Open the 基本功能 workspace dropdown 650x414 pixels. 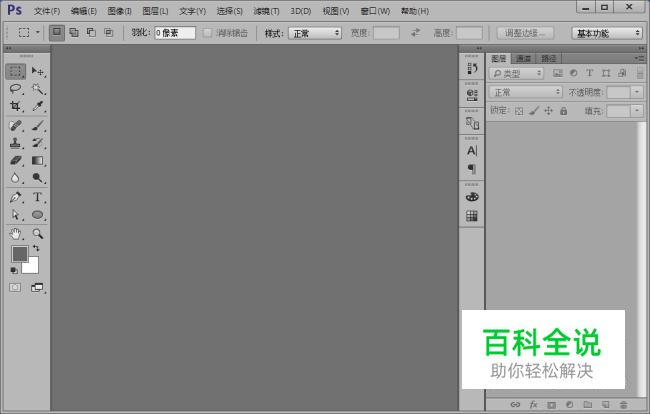coord(607,33)
